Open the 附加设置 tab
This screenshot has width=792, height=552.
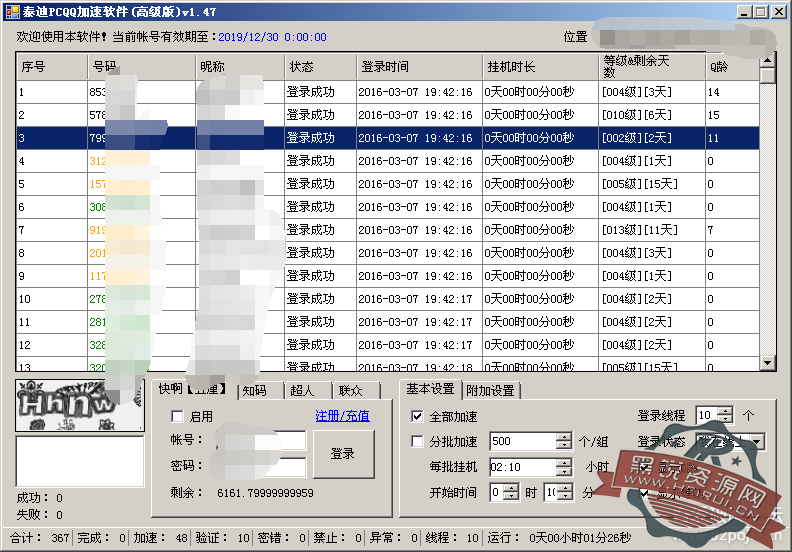[x=490, y=390]
